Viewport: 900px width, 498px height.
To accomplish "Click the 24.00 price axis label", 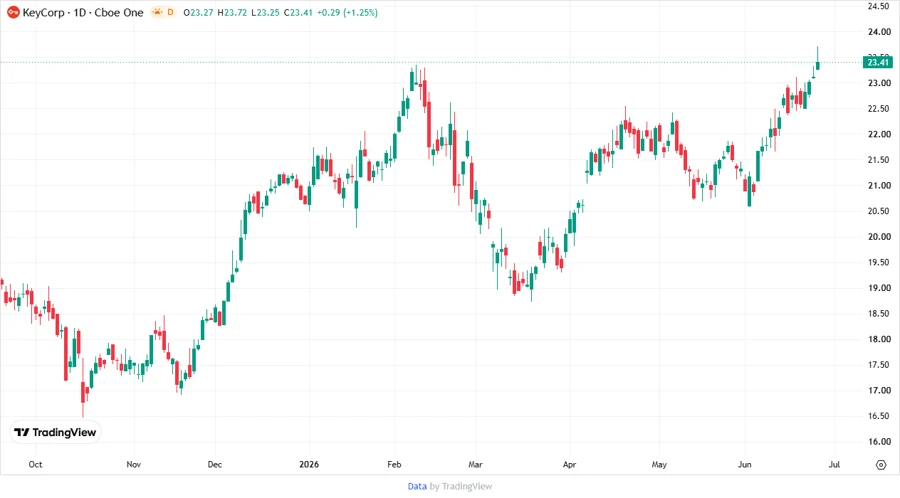I will tap(879, 32).
